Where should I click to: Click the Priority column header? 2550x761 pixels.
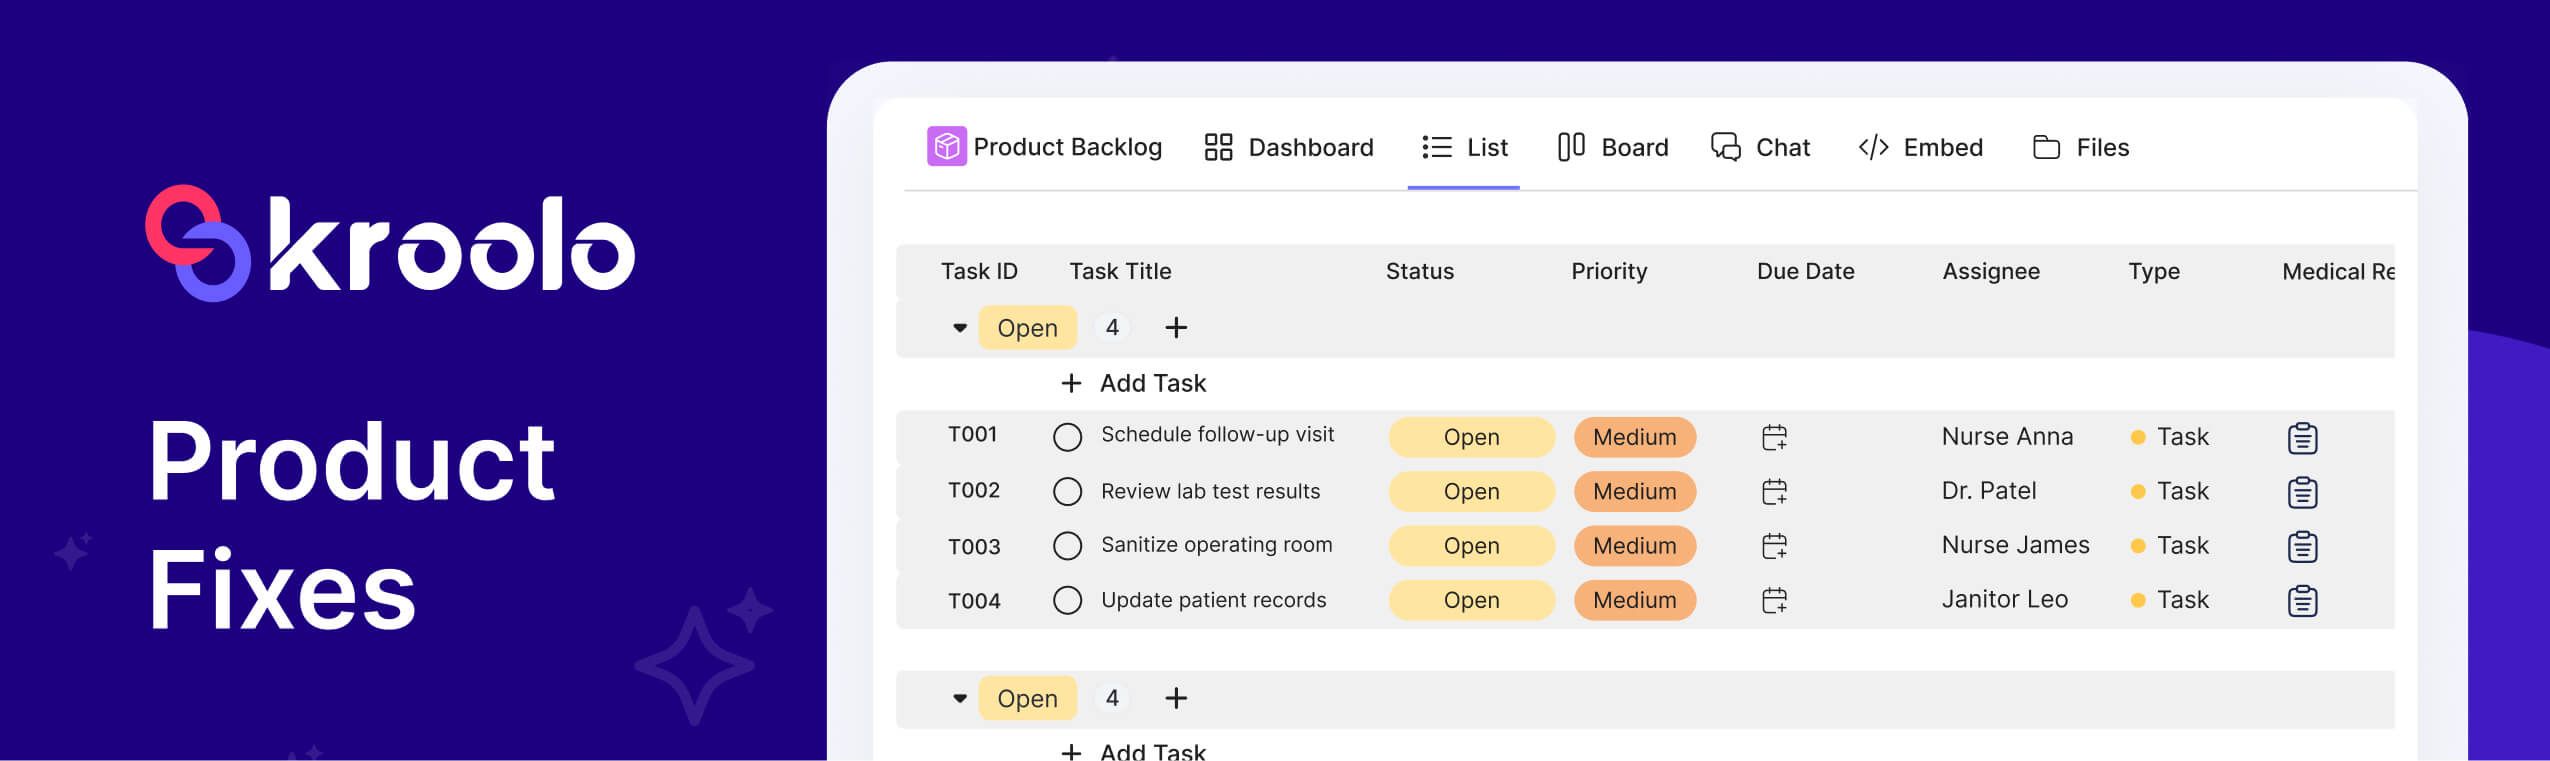pos(1609,271)
